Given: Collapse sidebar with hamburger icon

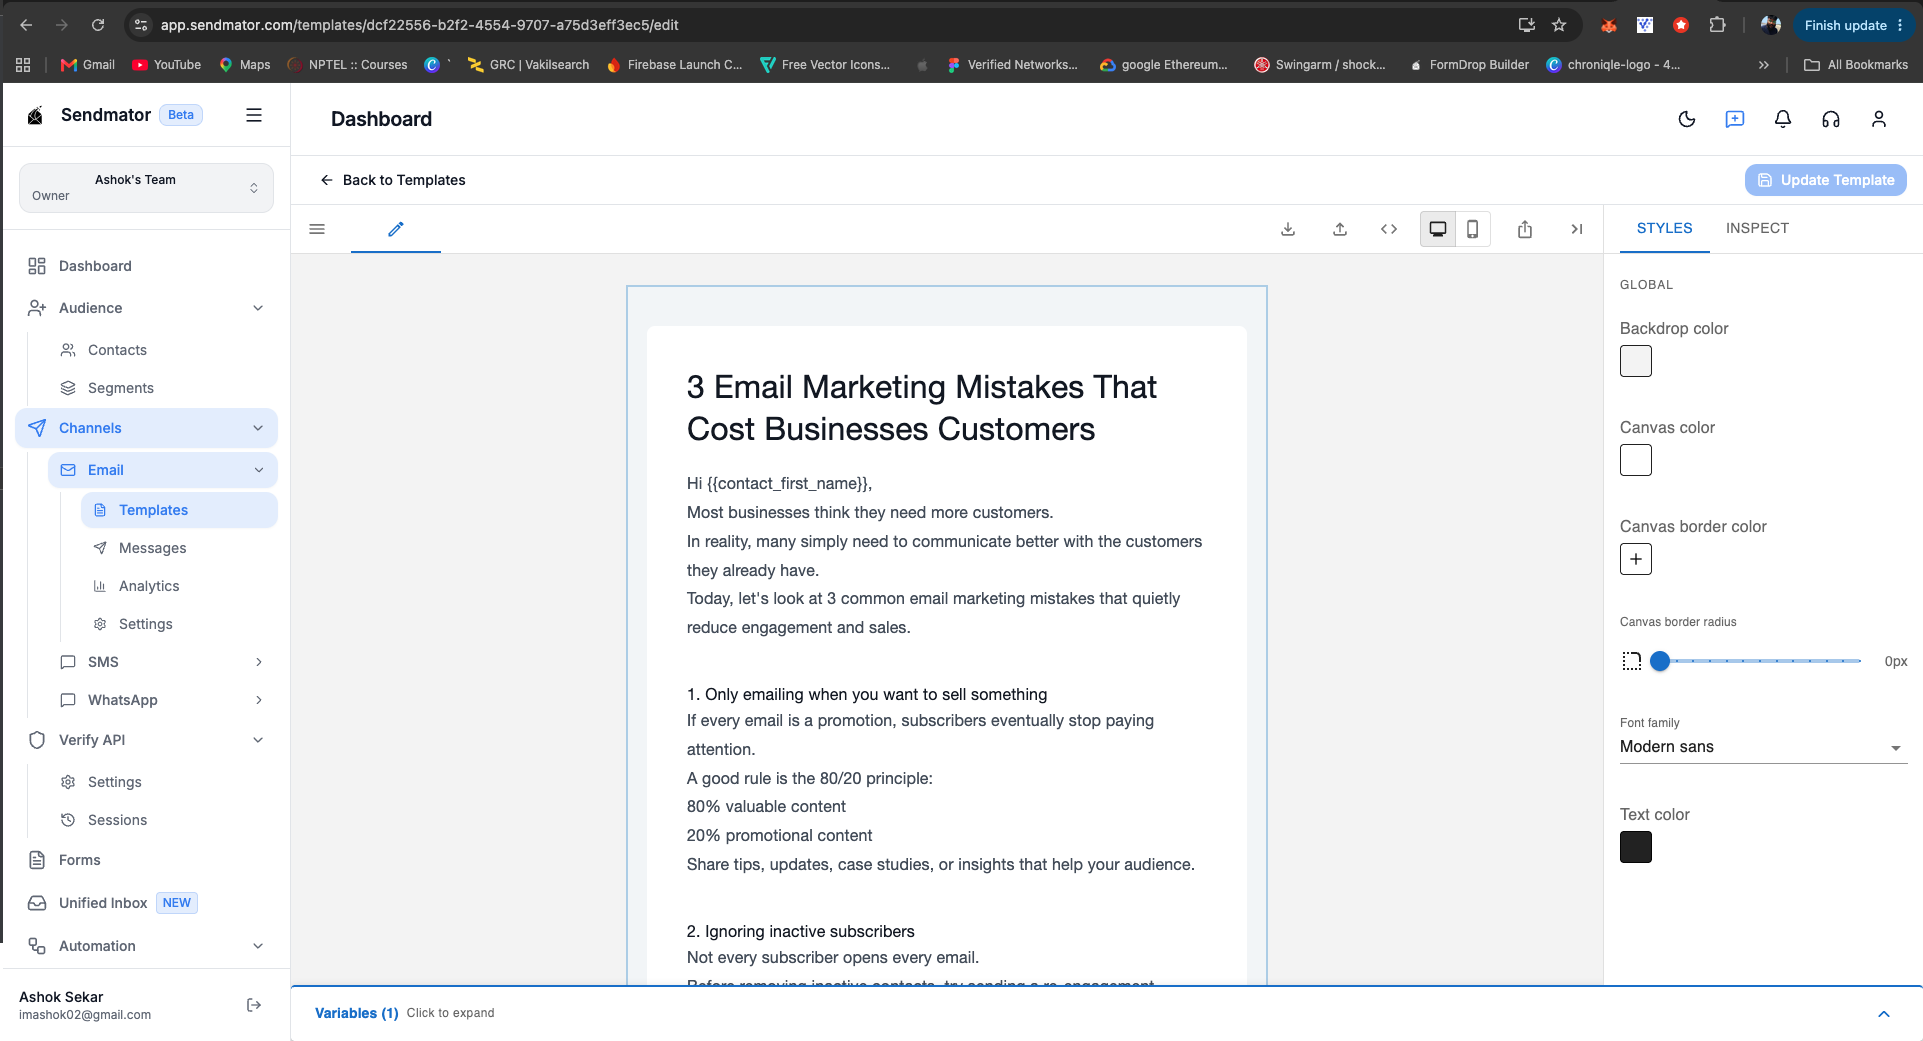Looking at the screenshot, I should point(254,115).
